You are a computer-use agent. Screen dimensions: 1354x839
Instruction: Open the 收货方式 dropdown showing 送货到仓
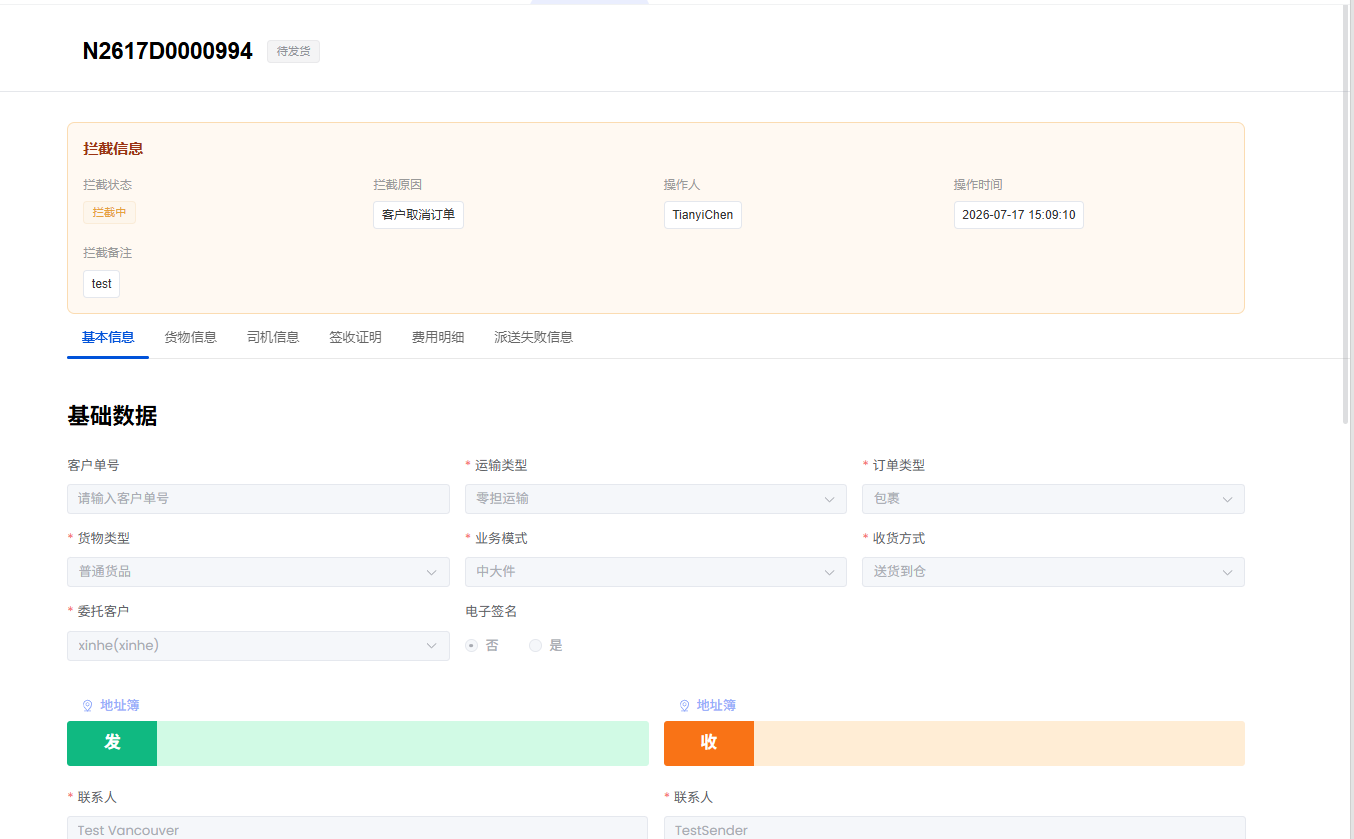tap(1053, 572)
